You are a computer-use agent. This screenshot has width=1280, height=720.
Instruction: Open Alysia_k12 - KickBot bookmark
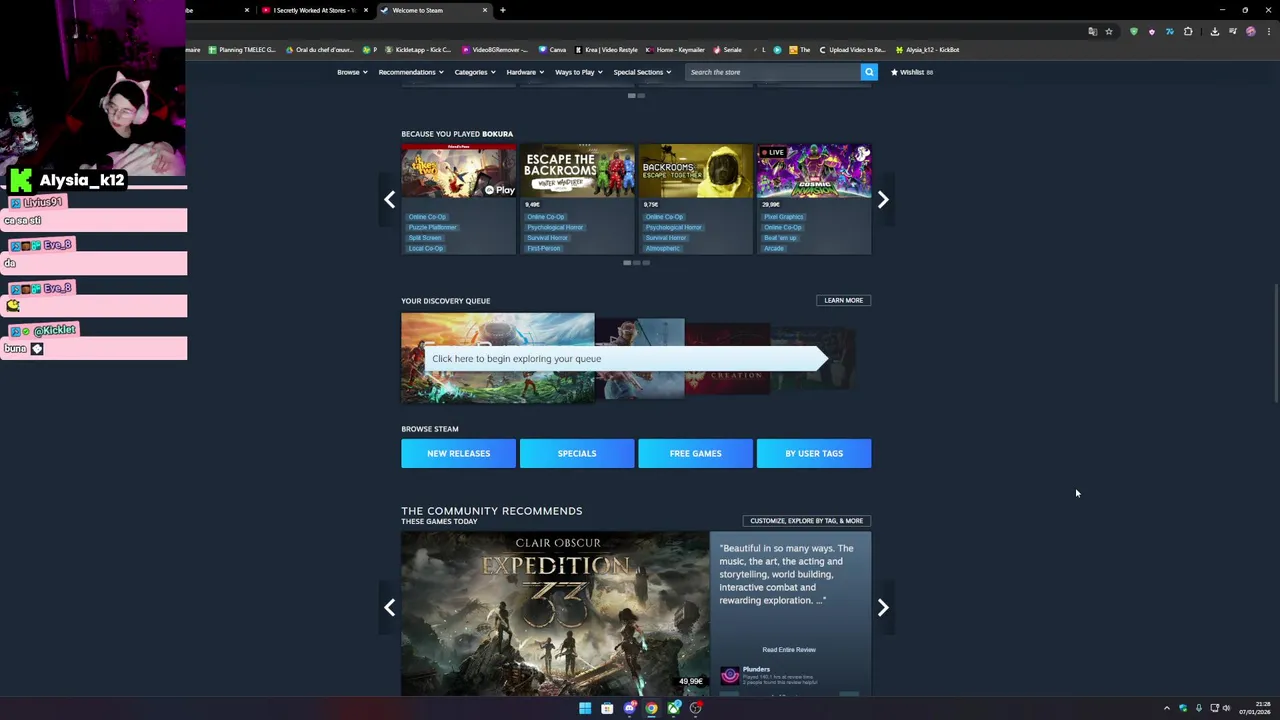tap(928, 49)
